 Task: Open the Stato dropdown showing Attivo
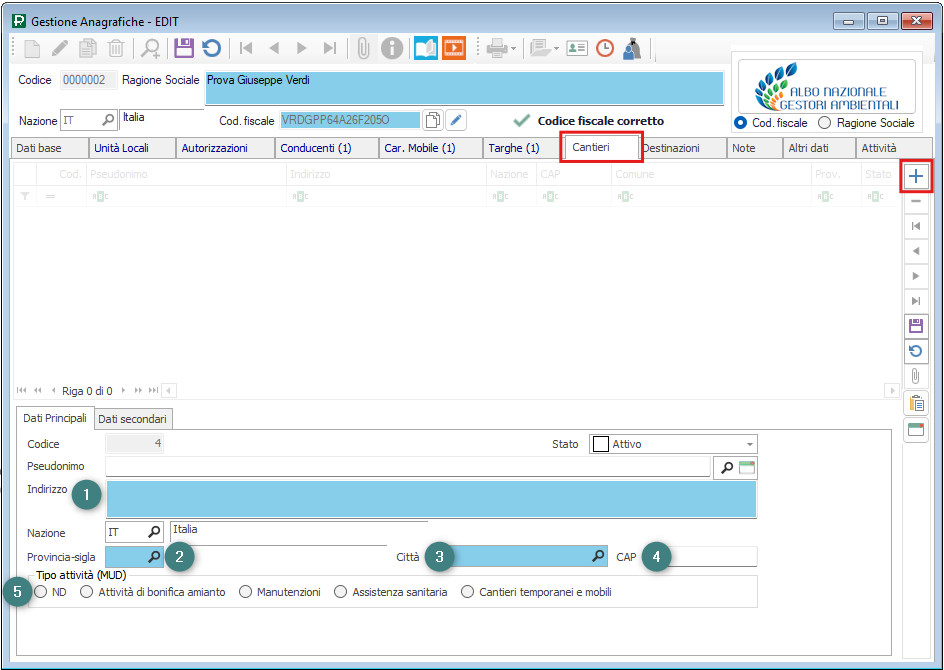tap(749, 444)
